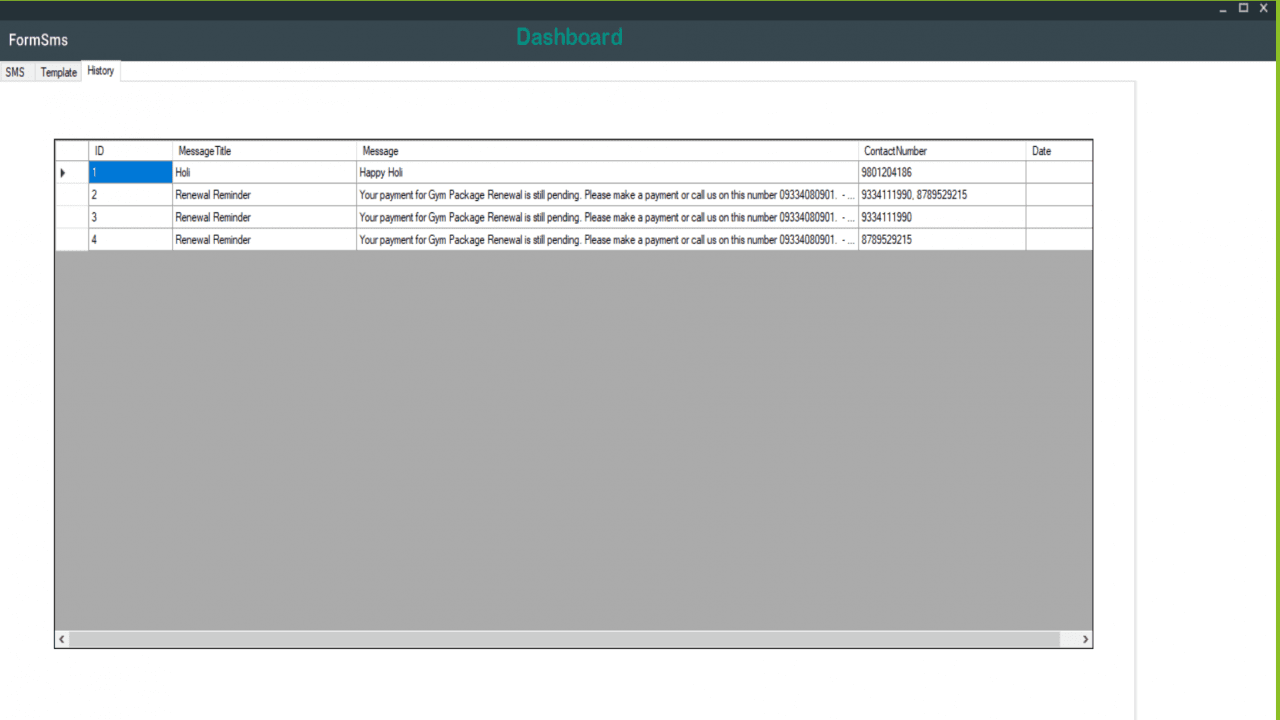Maximize the application window

click(x=1244, y=8)
